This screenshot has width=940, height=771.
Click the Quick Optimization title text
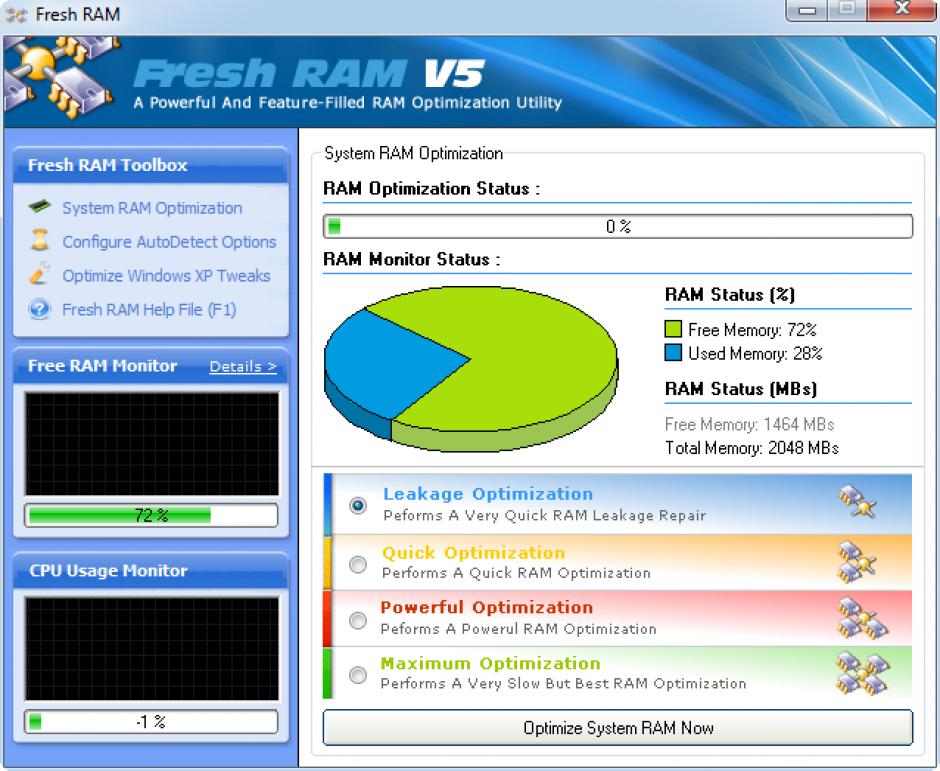[474, 552]
